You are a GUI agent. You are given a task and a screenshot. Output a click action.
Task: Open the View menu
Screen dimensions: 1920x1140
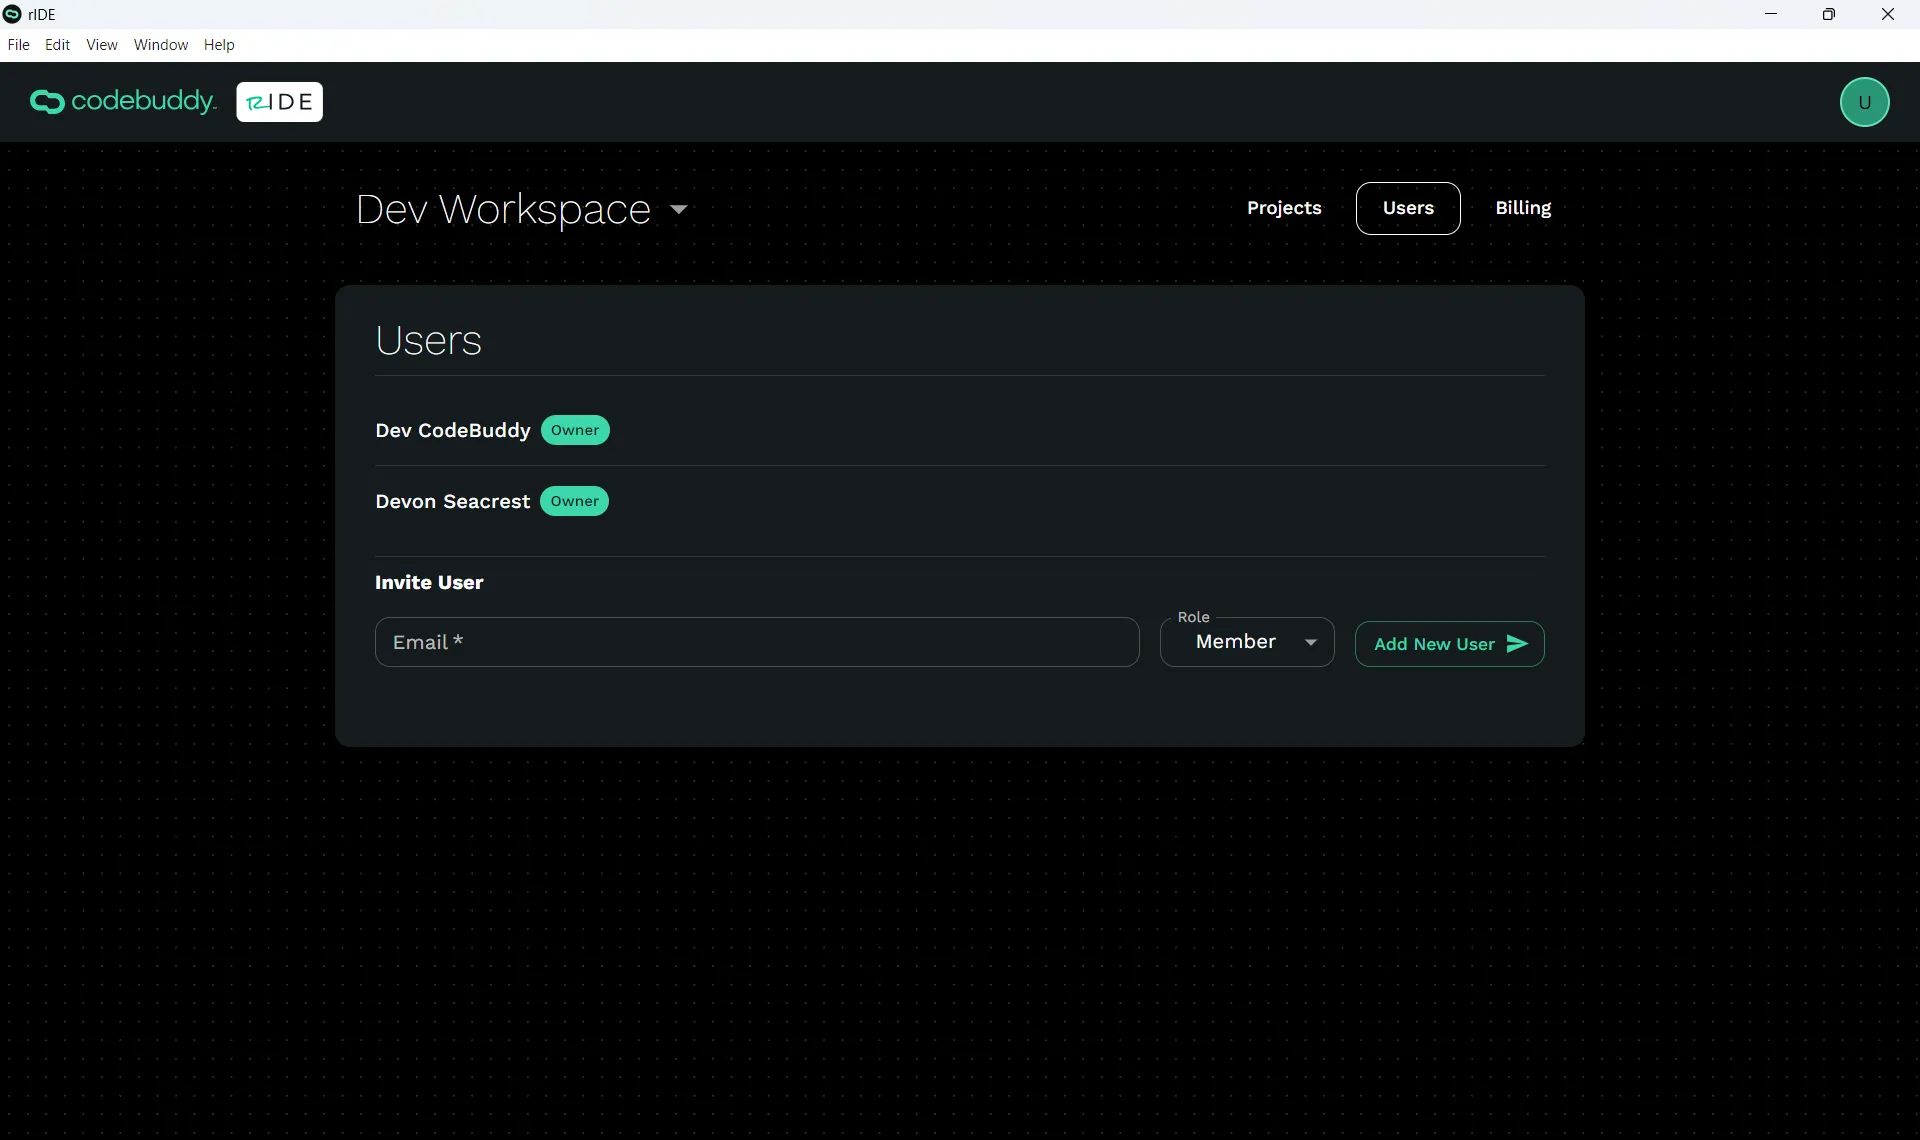102,45
